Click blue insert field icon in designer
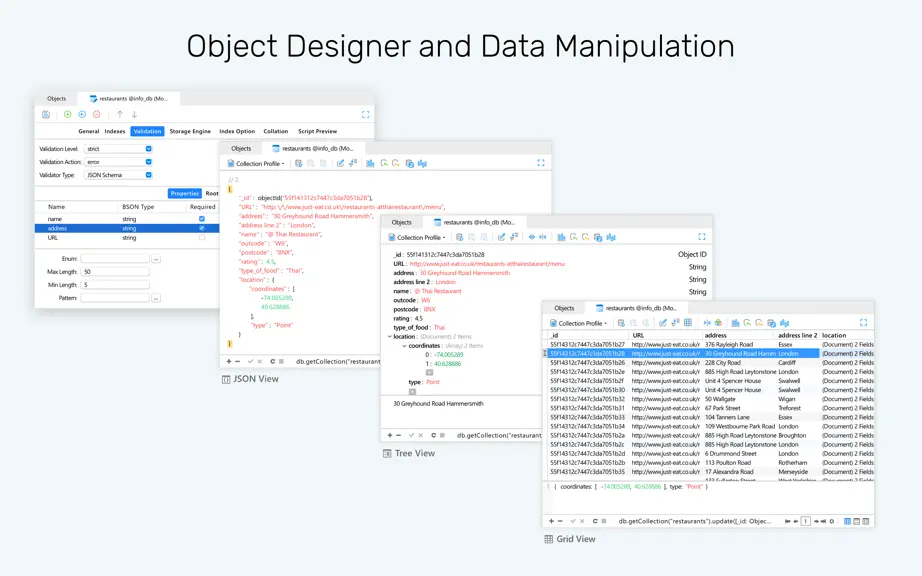The width and height of the screenshot is (922, 576). click(82, 115)
